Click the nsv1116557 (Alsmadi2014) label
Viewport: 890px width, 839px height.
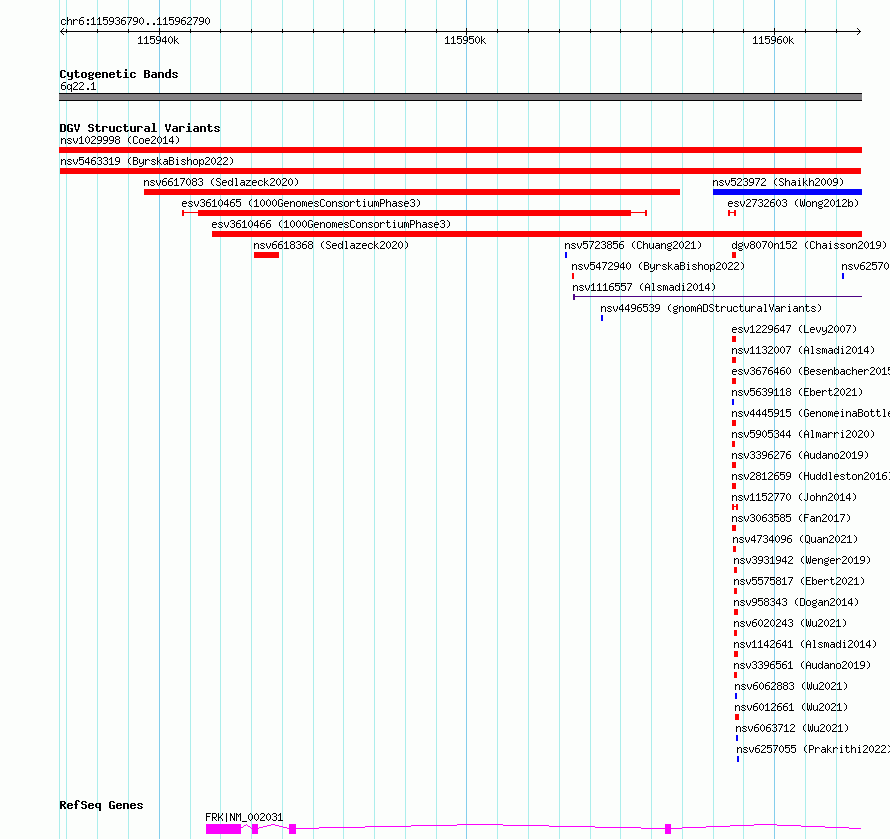coord(644,287)
